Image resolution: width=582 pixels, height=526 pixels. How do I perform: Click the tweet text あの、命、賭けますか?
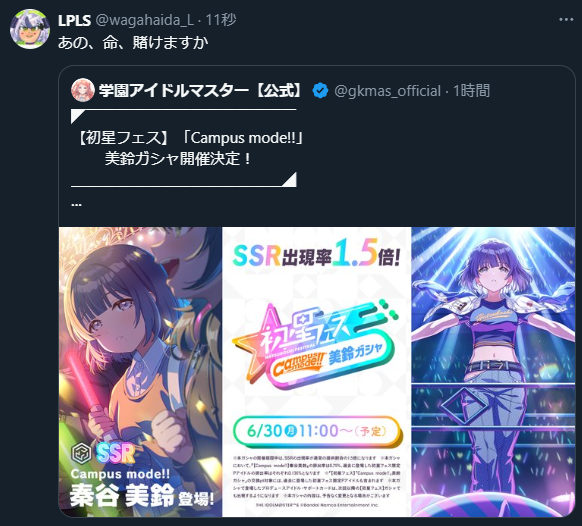(x=133, y=43)
